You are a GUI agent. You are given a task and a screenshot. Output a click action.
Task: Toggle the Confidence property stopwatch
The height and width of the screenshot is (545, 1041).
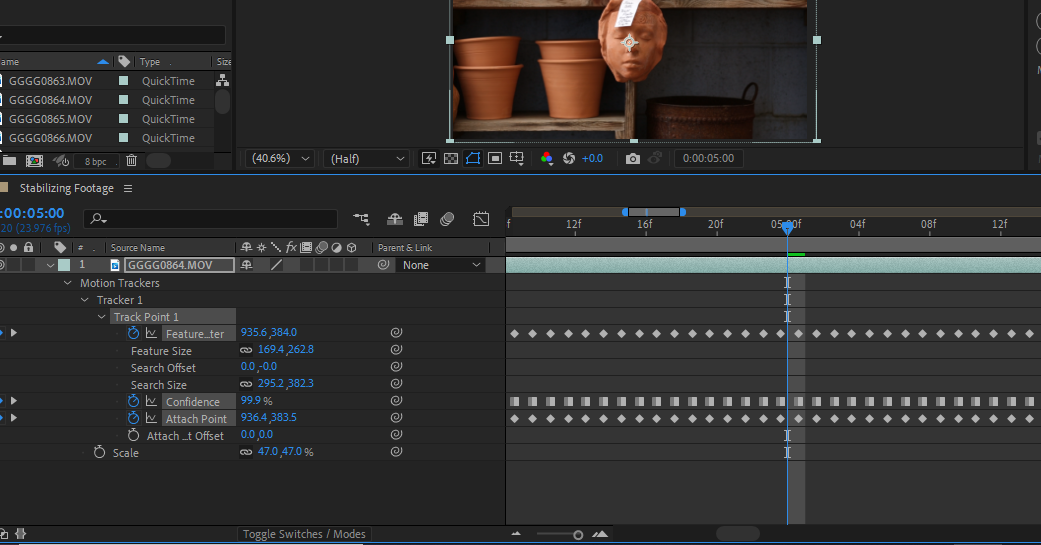pos(133,401)
